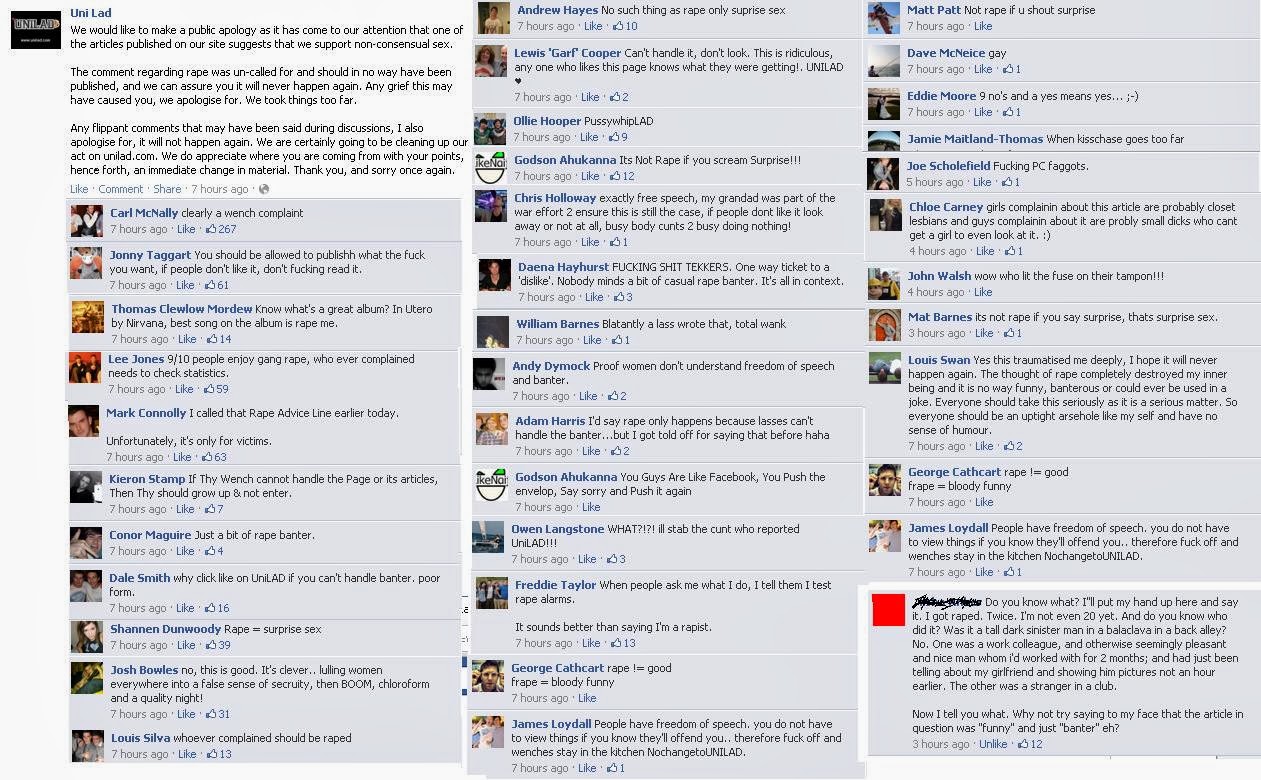Click the thumbs-up count on Mark Connolly's comment
This screenshot has width=1261, height=780.
pos(214,458)
